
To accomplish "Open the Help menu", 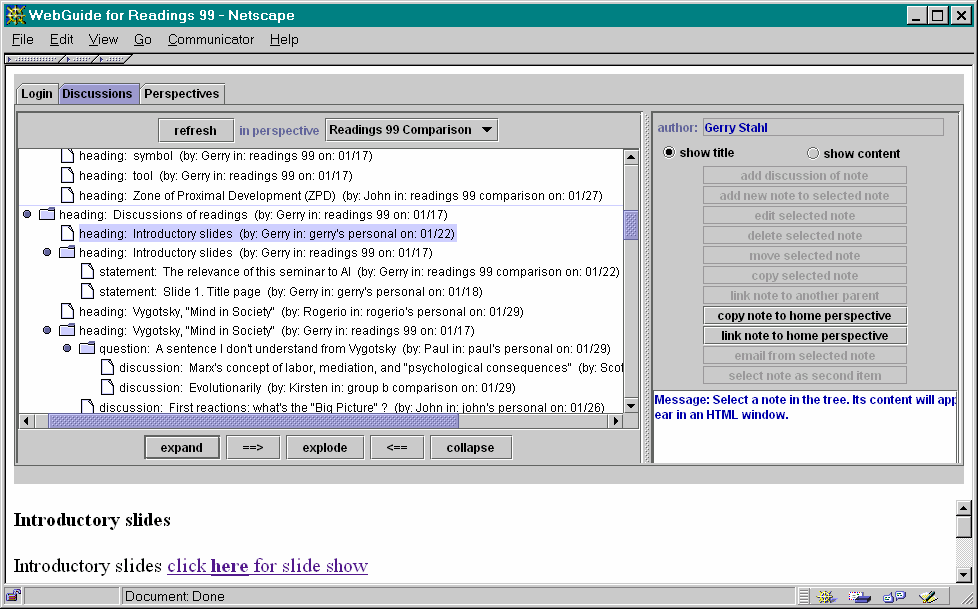I will (x=284, y=39).
